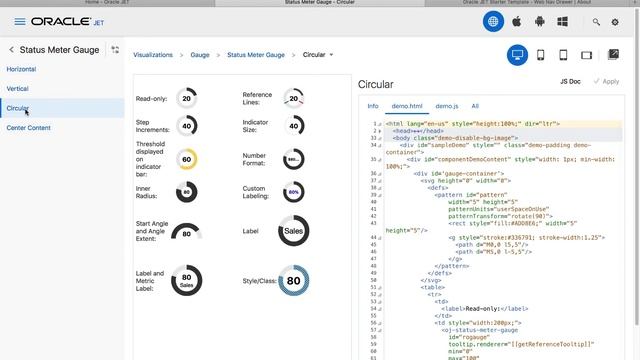The height and width of the screenshot is (360, 640).
Task: Click the Inner Radius gauge
Action: click(x=187, y=192)
